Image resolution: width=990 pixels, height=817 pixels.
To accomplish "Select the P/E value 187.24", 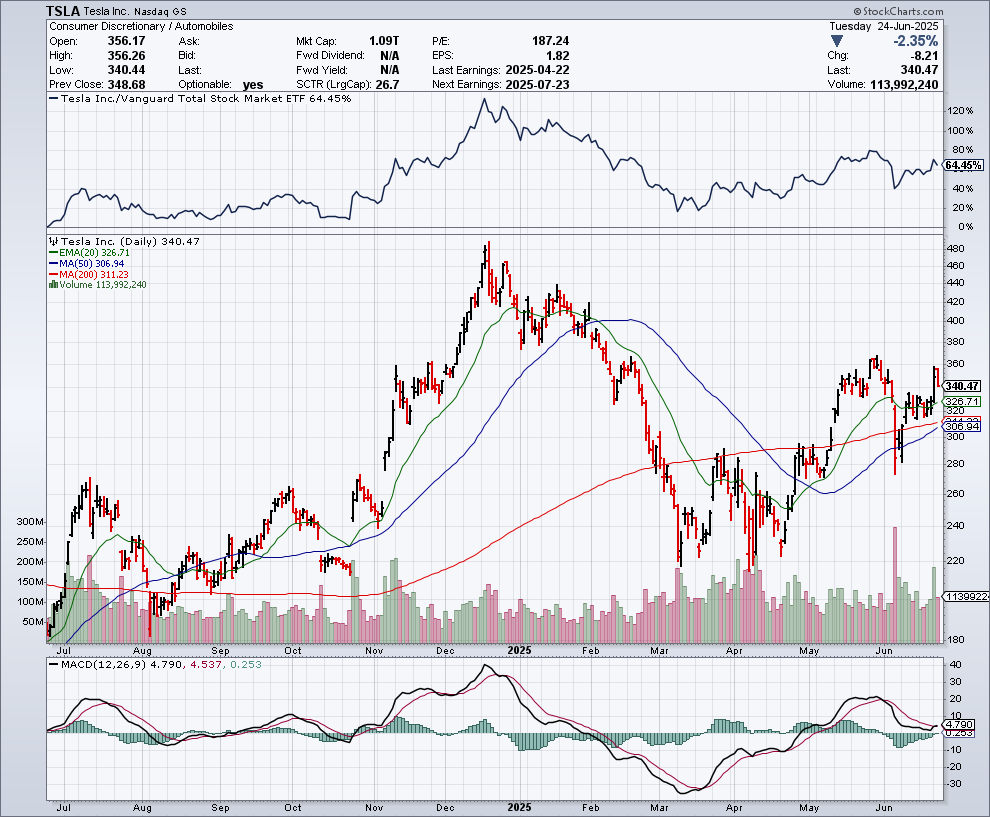I will [x=551, y=41].
